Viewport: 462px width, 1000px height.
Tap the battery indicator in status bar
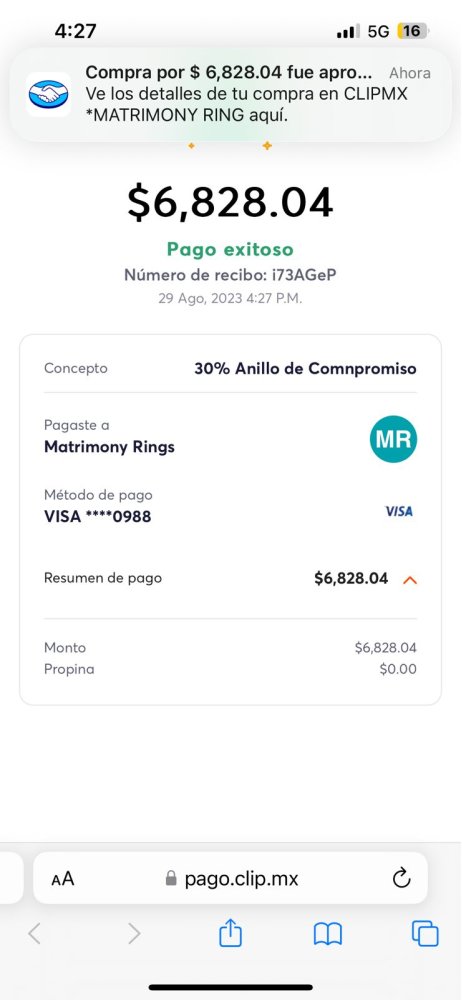click(413, 31)
